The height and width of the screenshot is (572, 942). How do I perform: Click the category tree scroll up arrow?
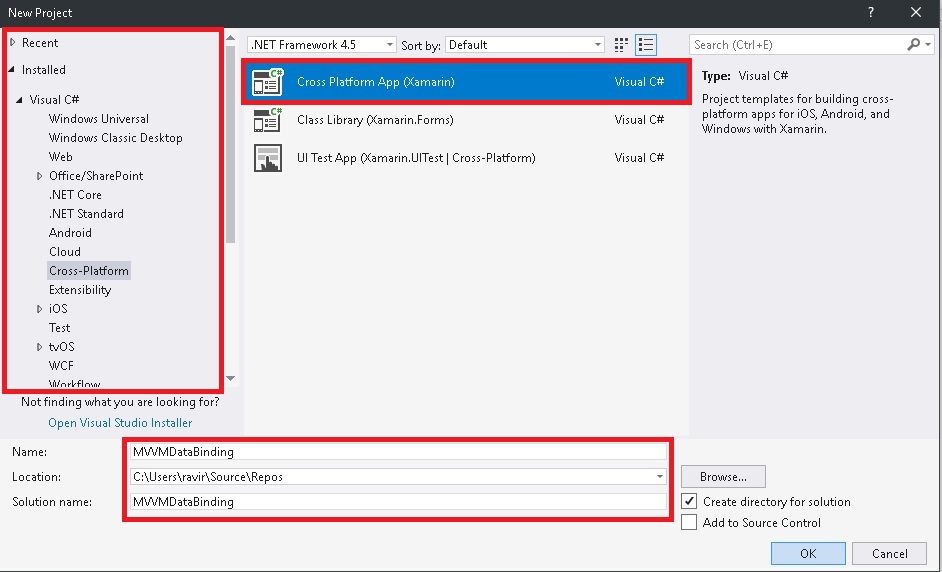[x=230, y=38]
